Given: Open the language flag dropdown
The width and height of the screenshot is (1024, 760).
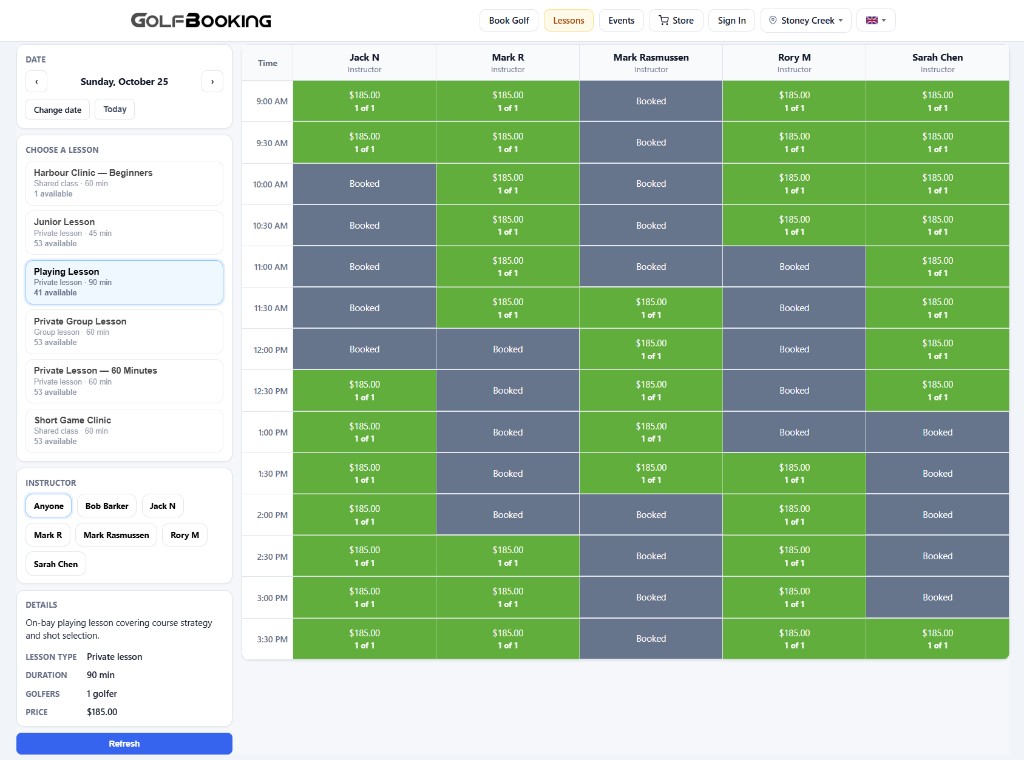Looking at the screenshot, I should tap(876, 20).
